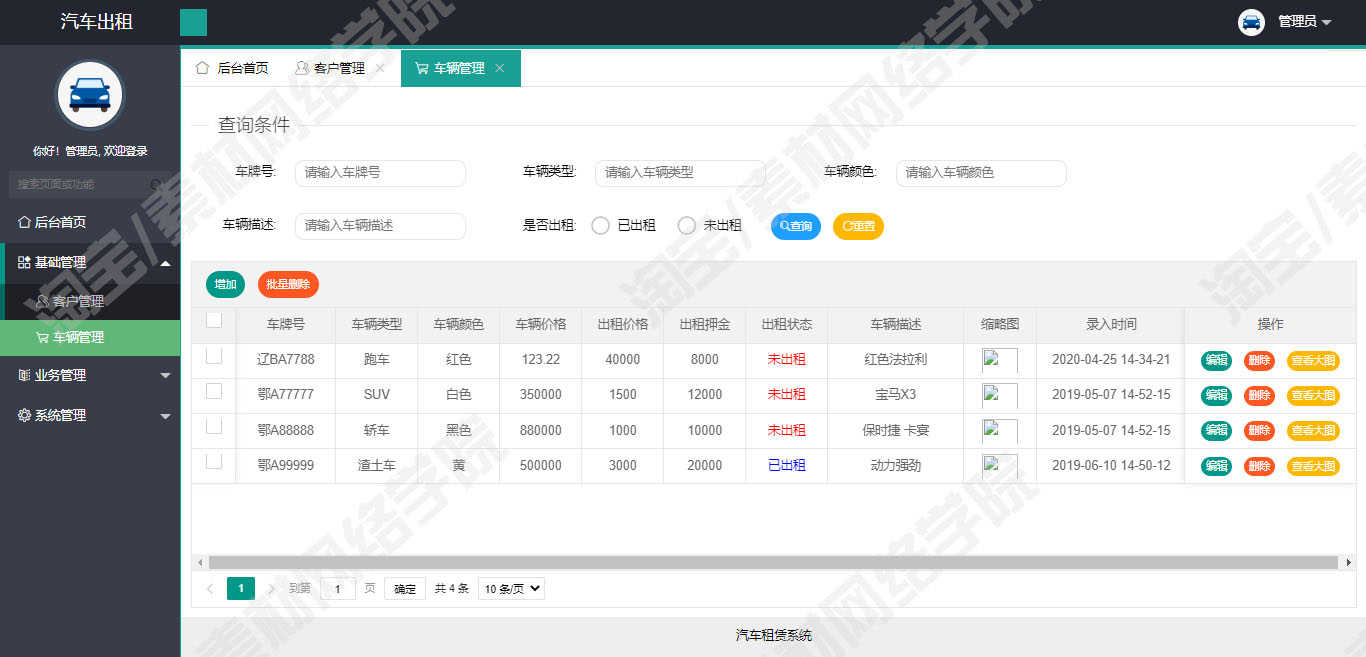Click the admin car avatar in the header
1366x657 pixels.
[x=1251, y=22]
